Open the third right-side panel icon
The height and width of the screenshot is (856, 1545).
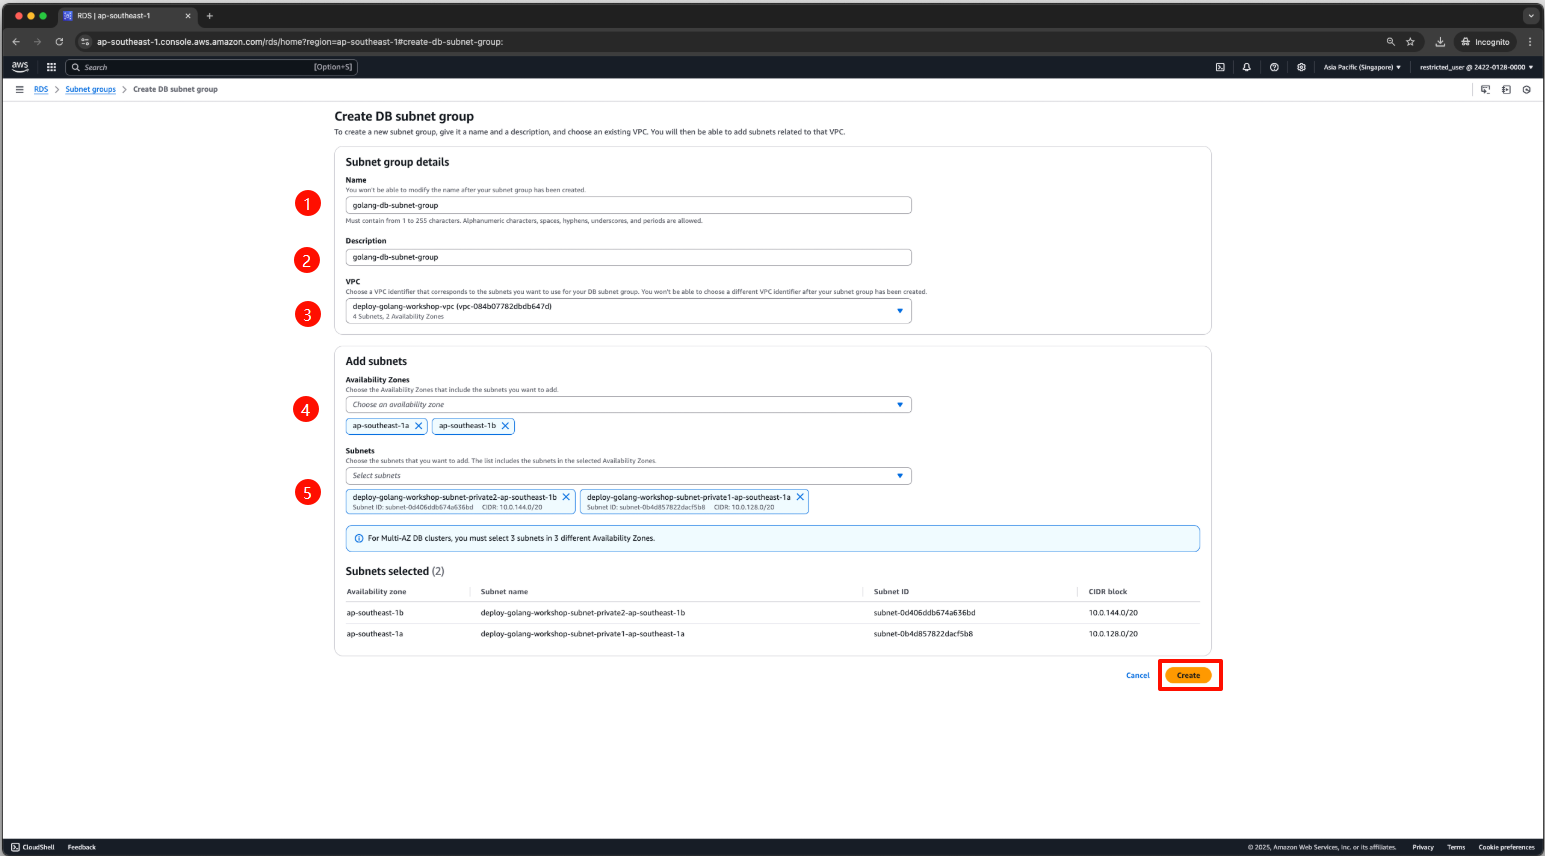coord(1527,89)
